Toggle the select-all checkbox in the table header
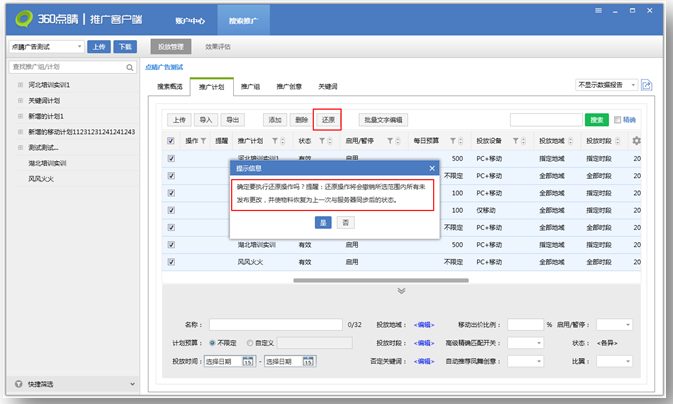Screen dimensions: 673x404 [x=171, y=141]
